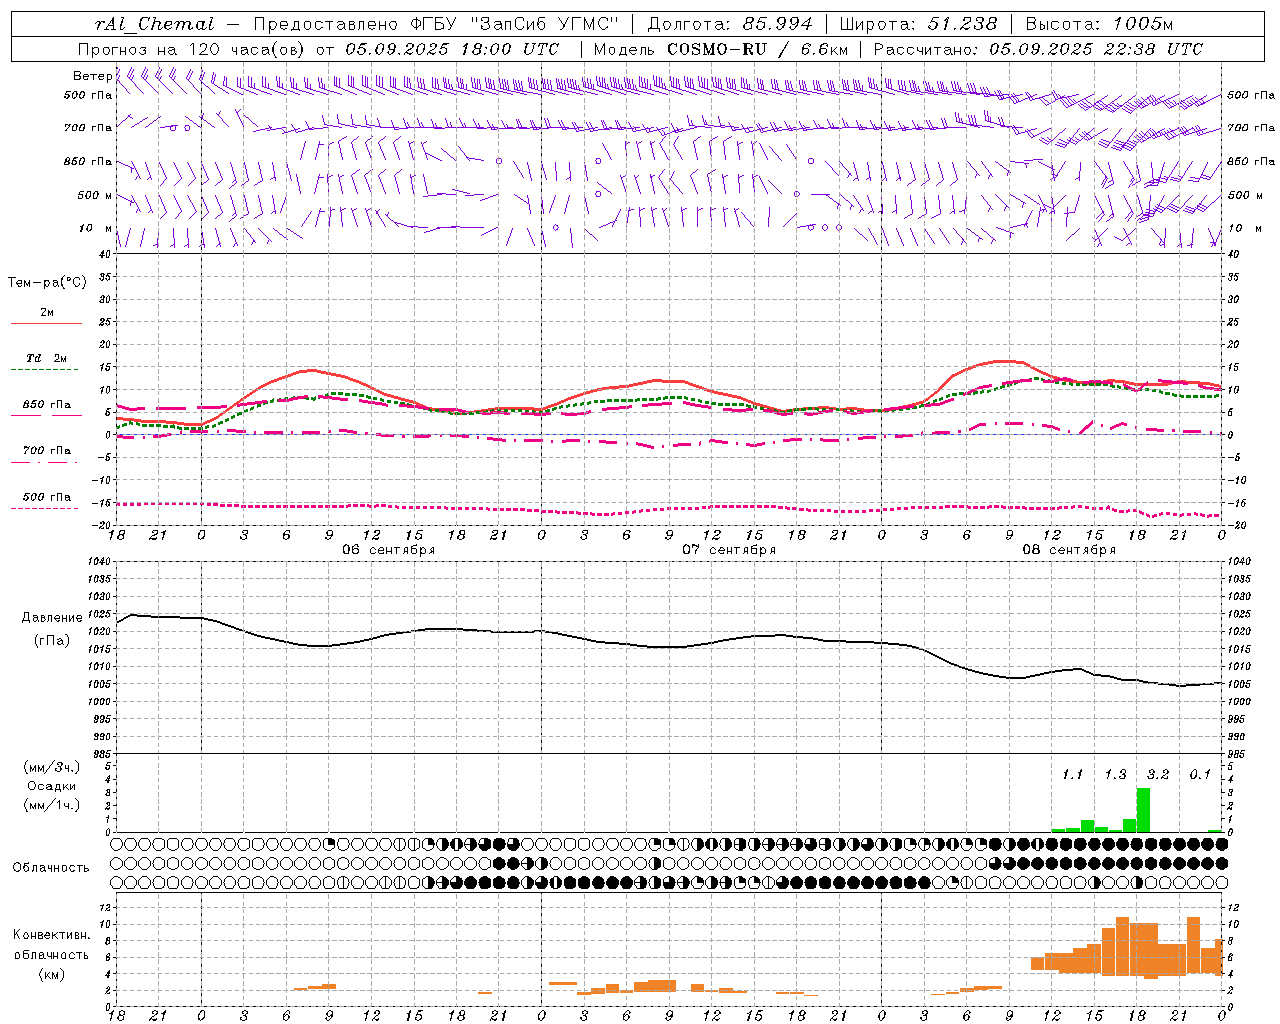Viewport: 1280px width, 1024px height.
Task: Select the Облачность cloud cover label
Action: (51, 867)
